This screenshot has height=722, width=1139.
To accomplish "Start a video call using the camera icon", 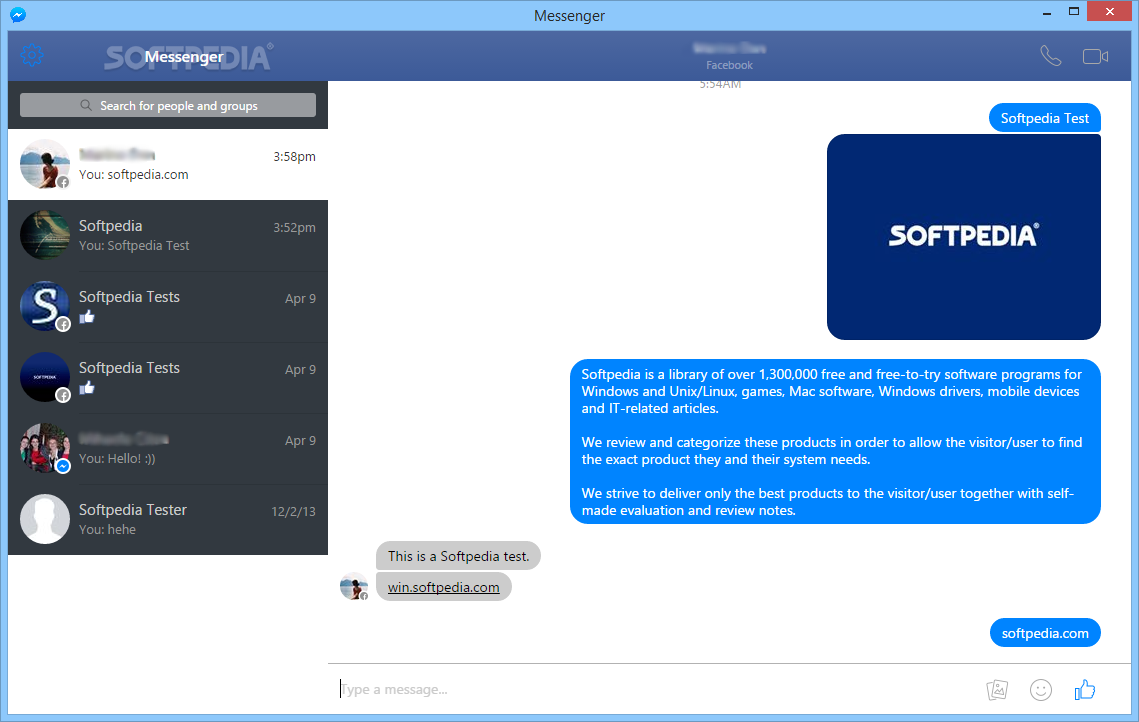I will [x=1094, y=56].
